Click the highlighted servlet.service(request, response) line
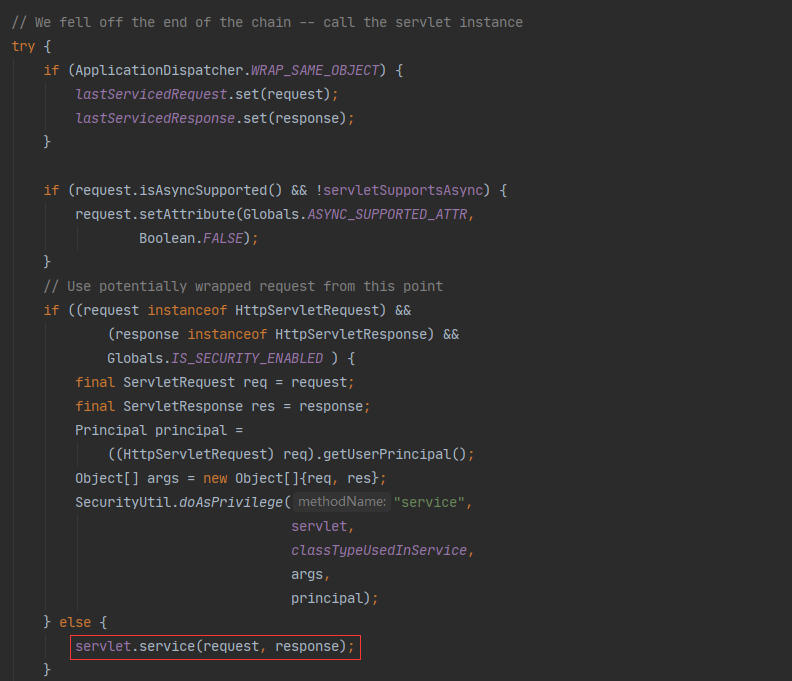The width and height of the screenshot is (792, 681). [214, 646]
